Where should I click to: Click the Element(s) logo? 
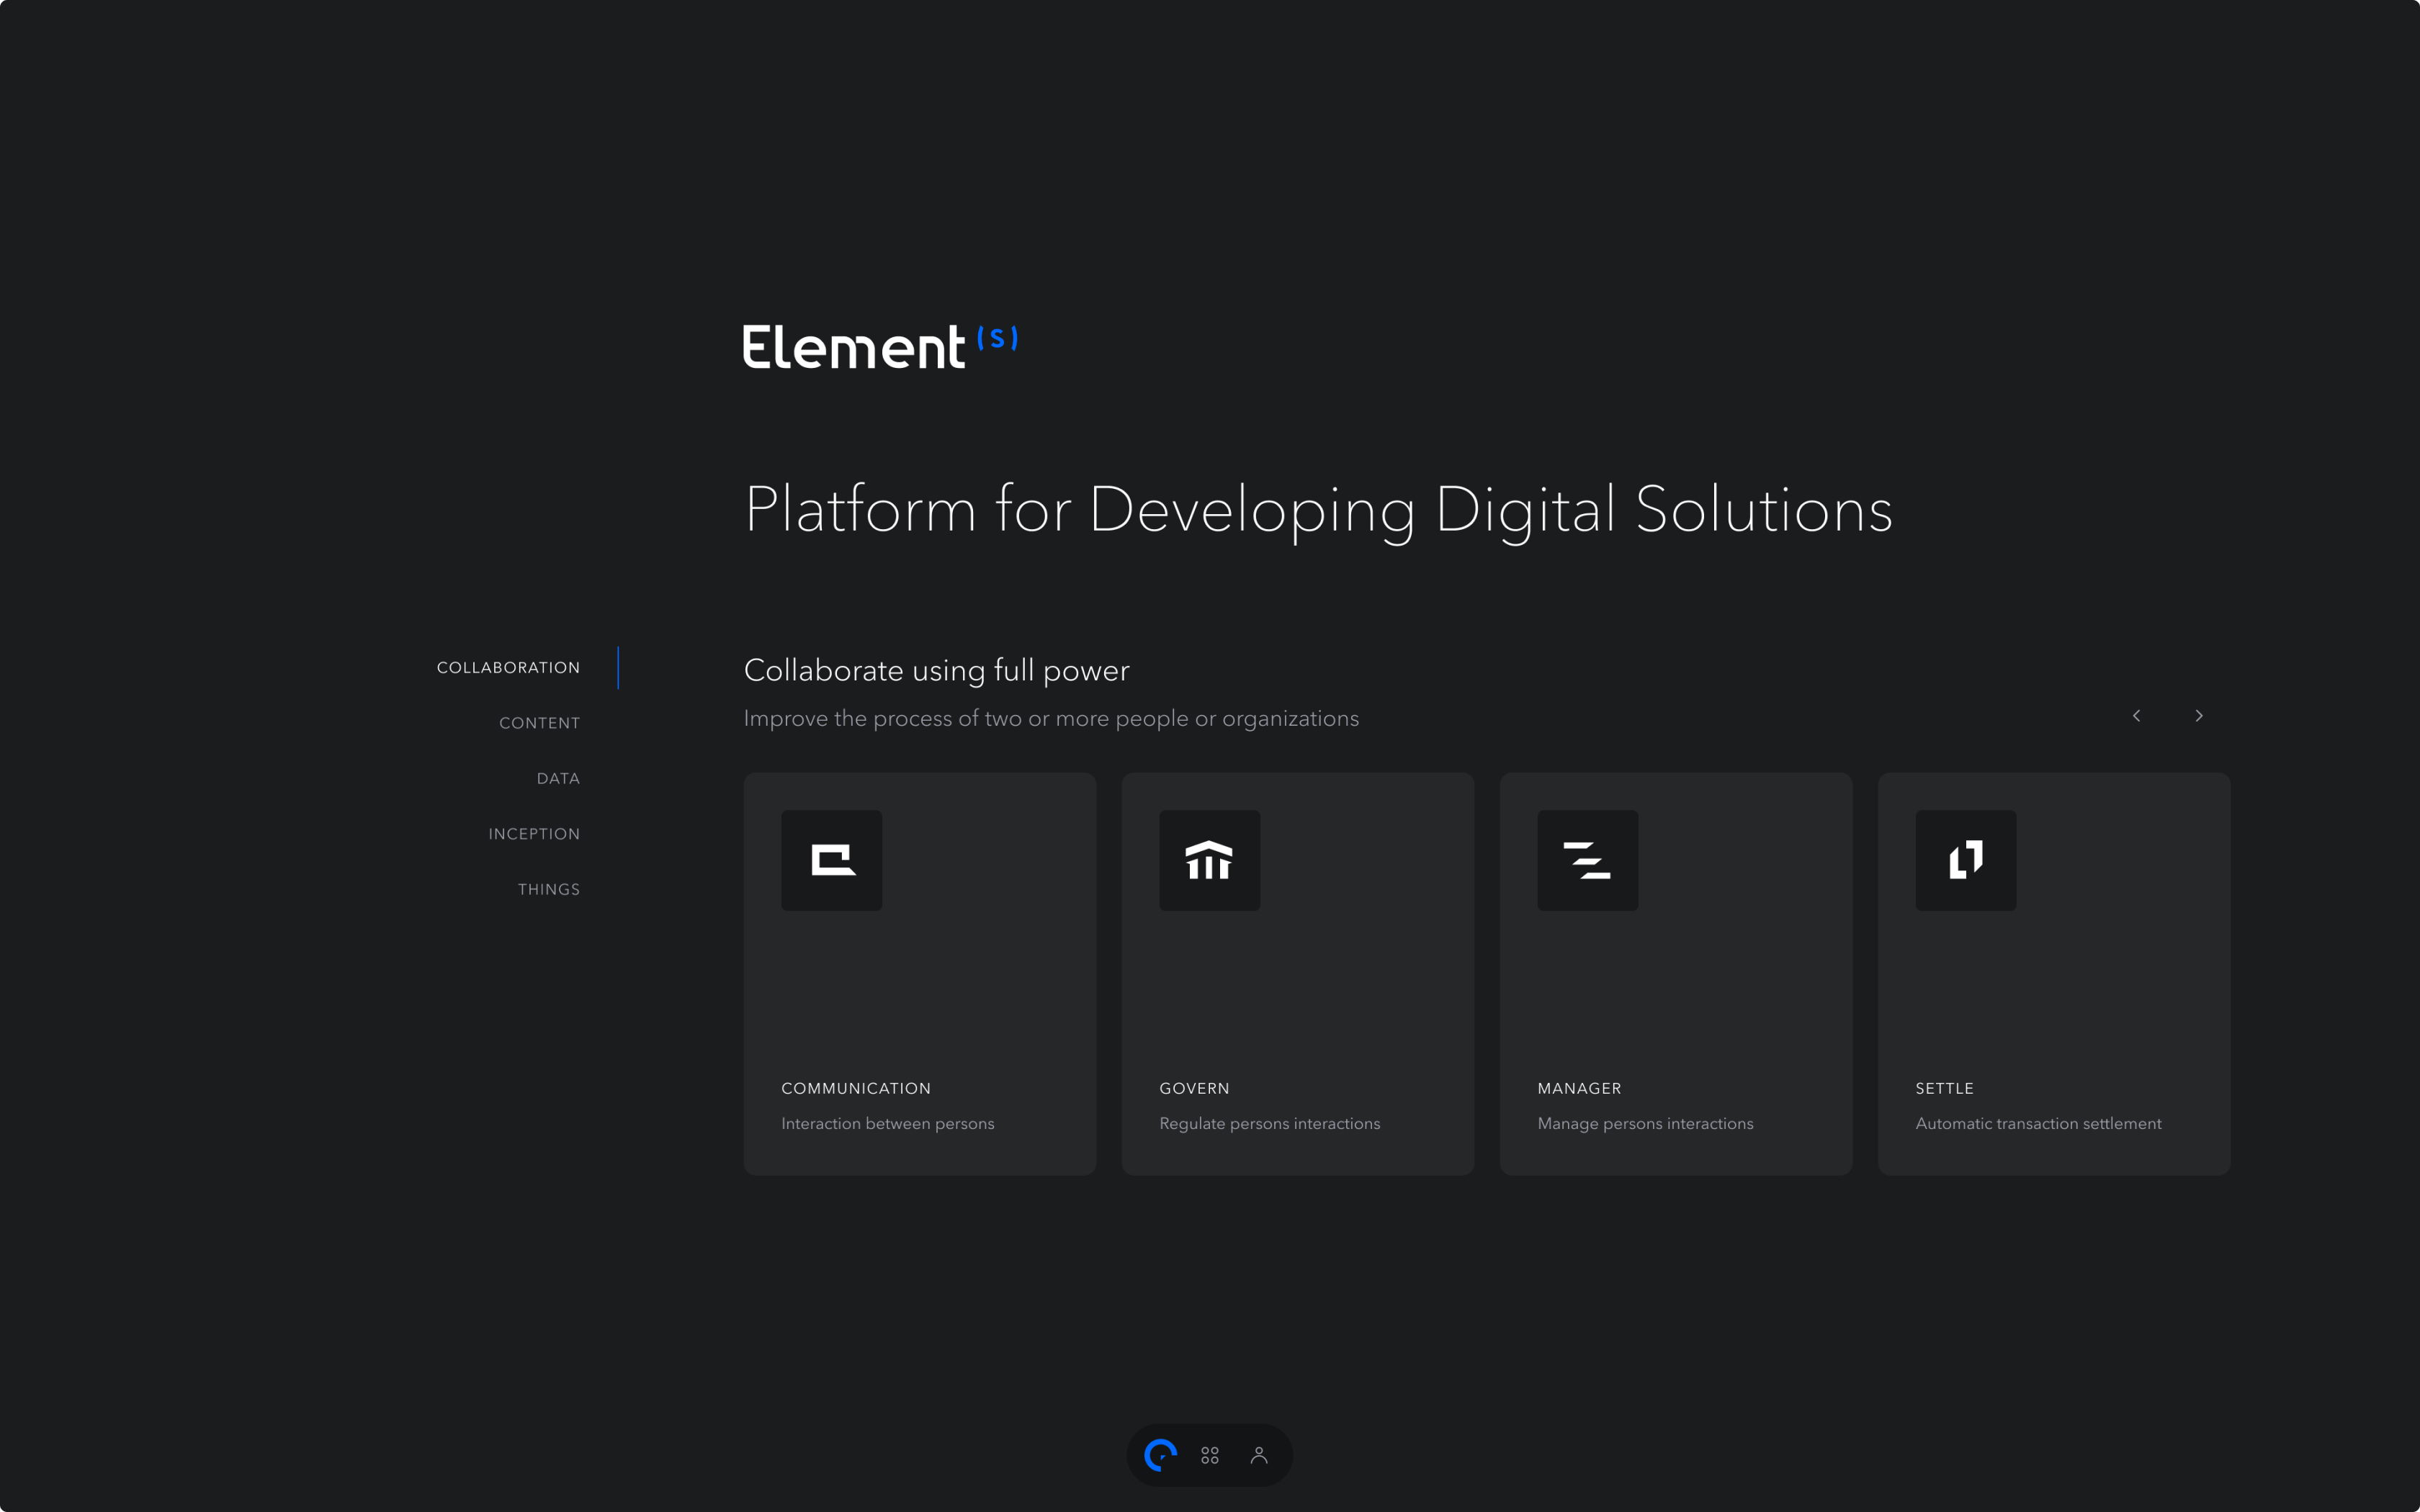click(880, 347)
